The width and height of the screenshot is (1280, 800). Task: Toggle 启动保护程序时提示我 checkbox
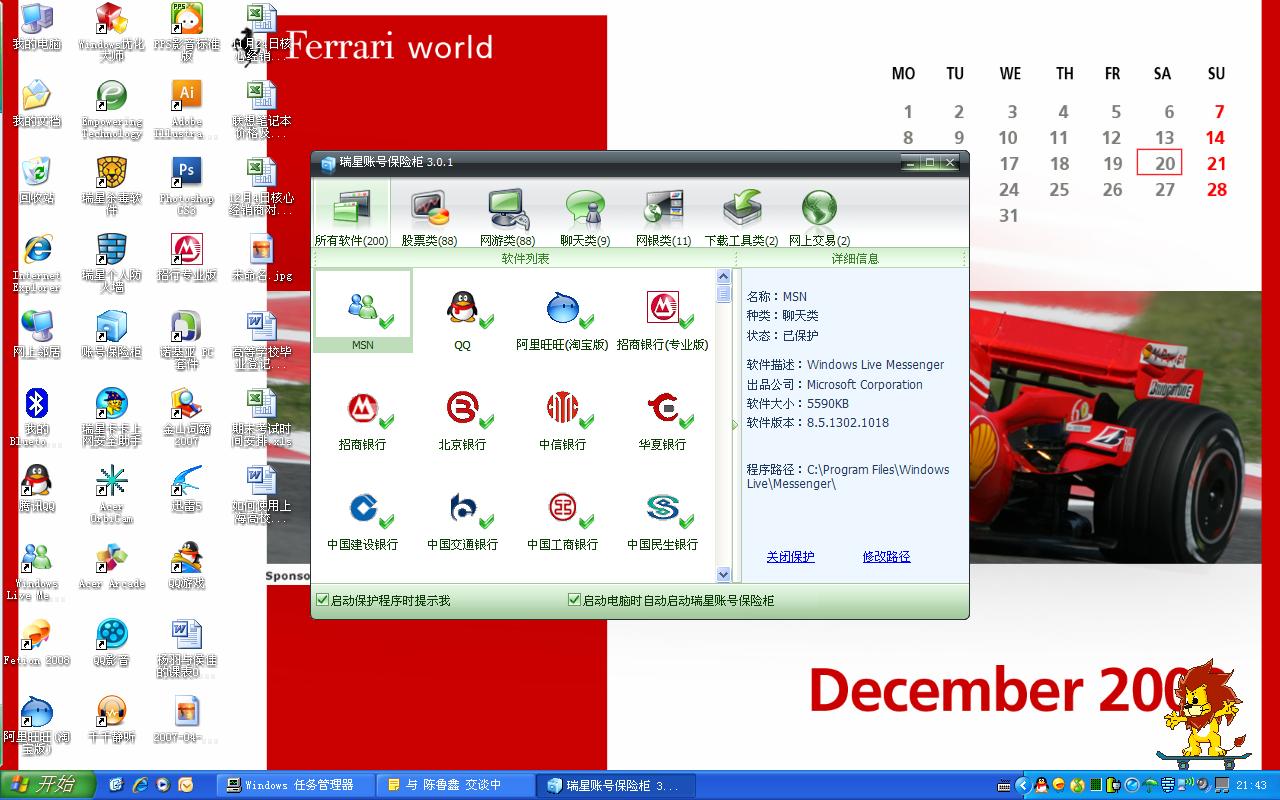pos(322,600)
